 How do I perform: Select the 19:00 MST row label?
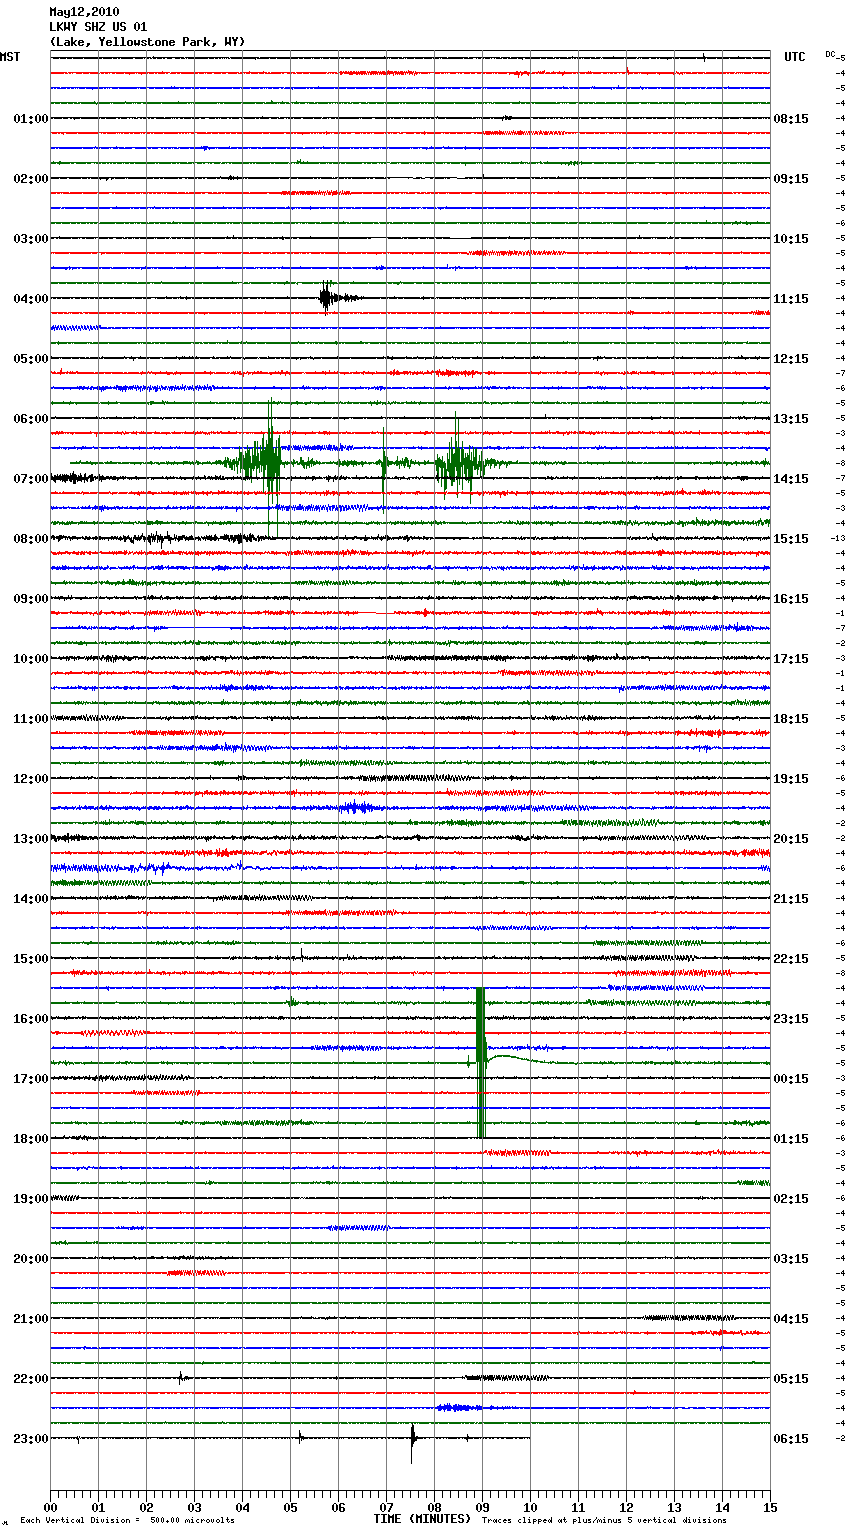coord(31,1199)
